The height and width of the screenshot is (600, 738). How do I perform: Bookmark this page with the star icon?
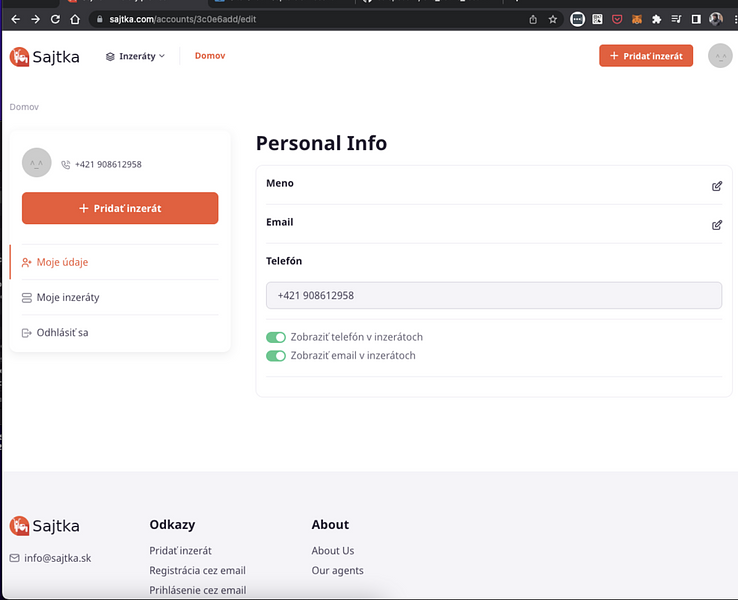pyautogui.click(x=553, y=19)
